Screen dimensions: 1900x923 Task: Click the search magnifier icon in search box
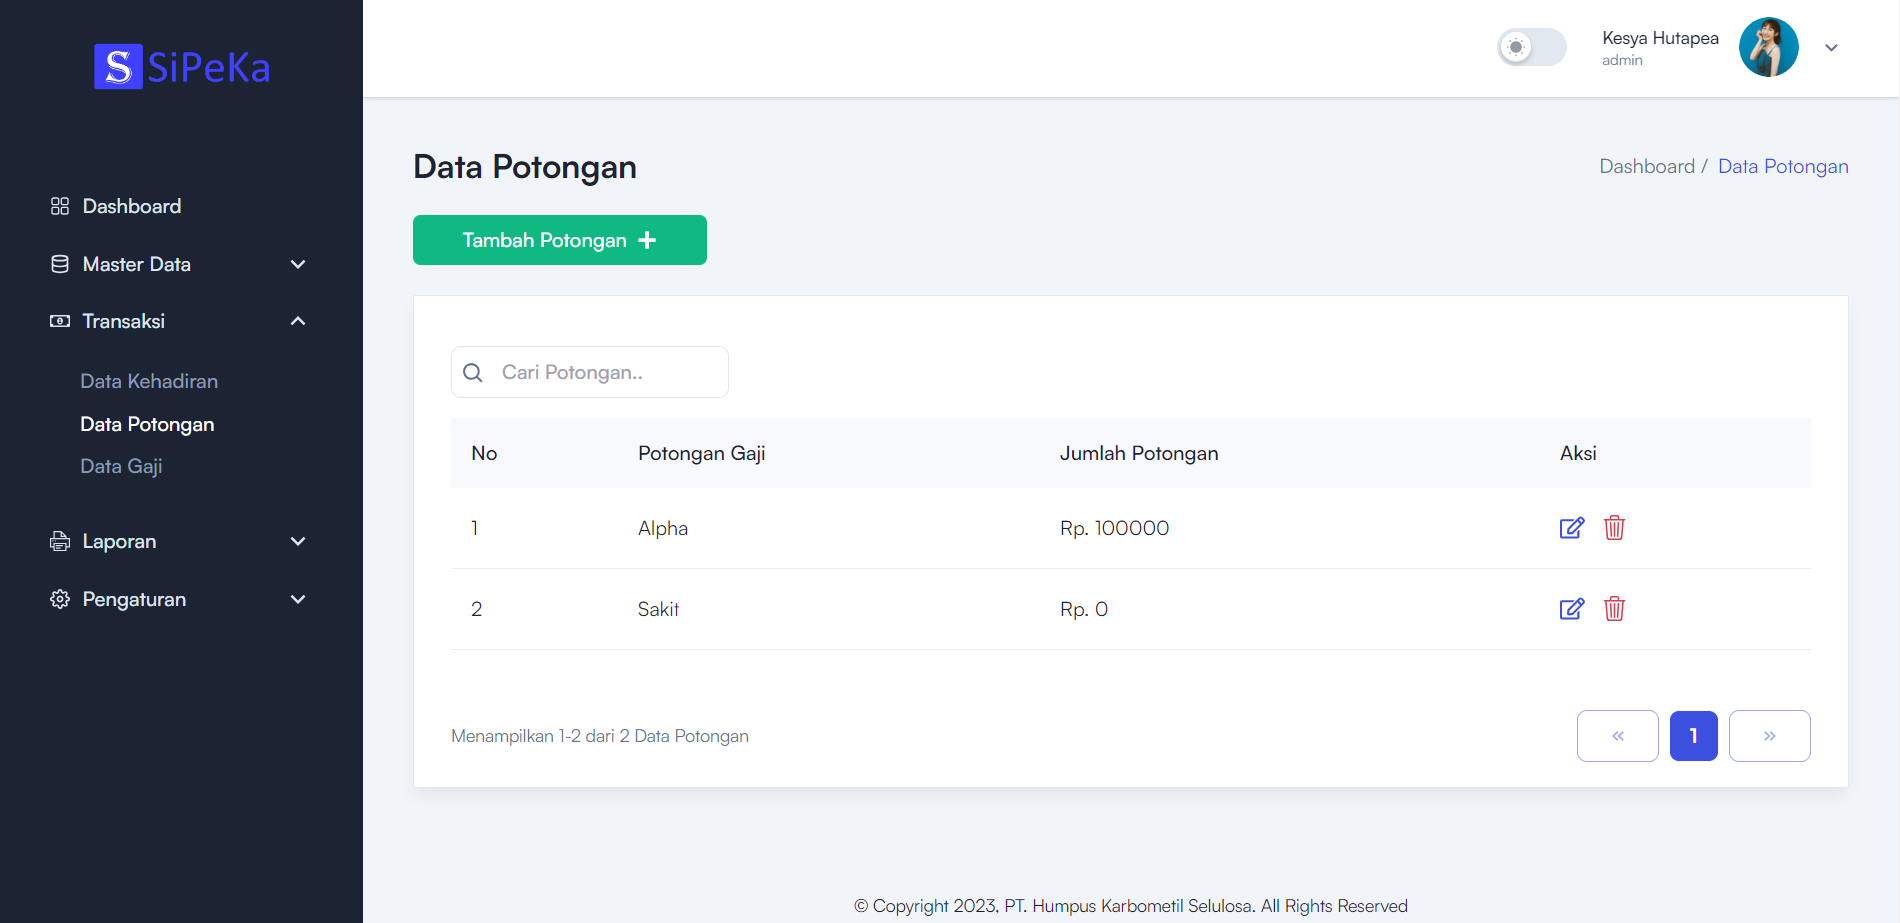473,372
